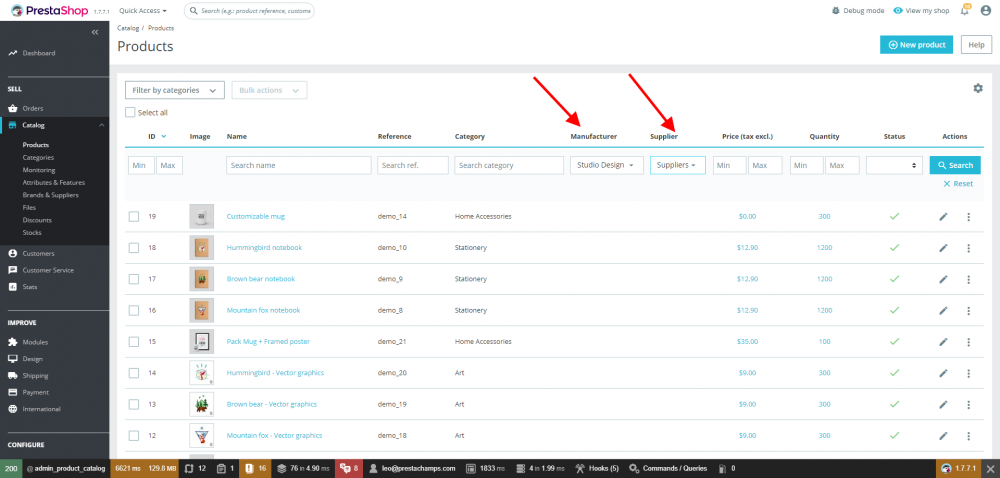
Task: Click the blue Search button
Action: pyautogui.click(x=955, y=165)
